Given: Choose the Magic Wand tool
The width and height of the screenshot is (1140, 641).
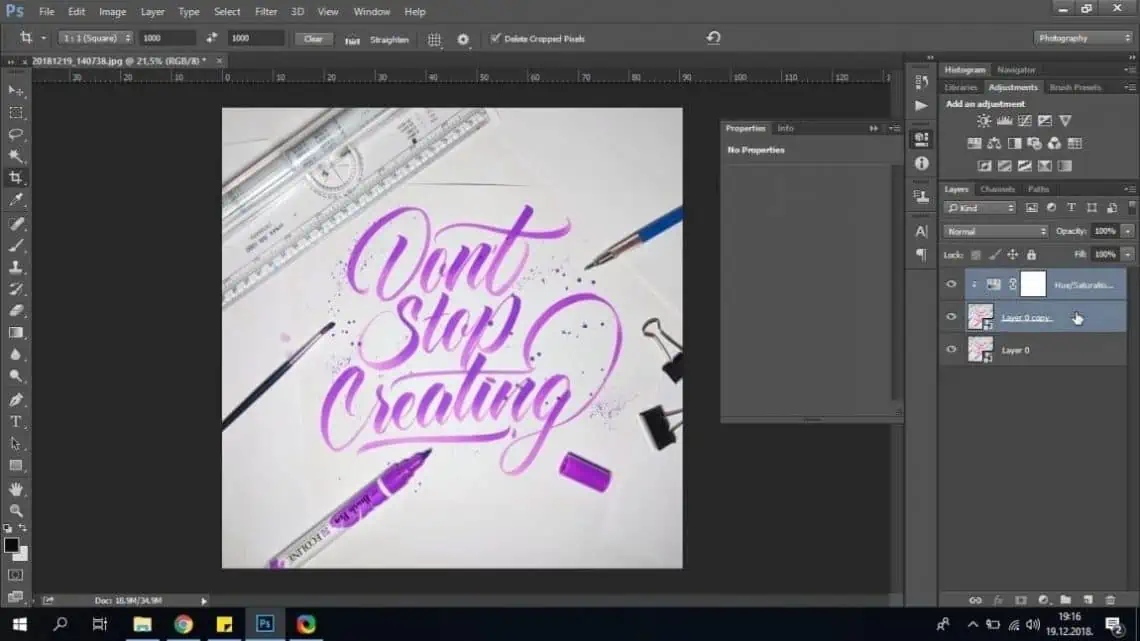Looking at the screenshot, I should (16, 156).
